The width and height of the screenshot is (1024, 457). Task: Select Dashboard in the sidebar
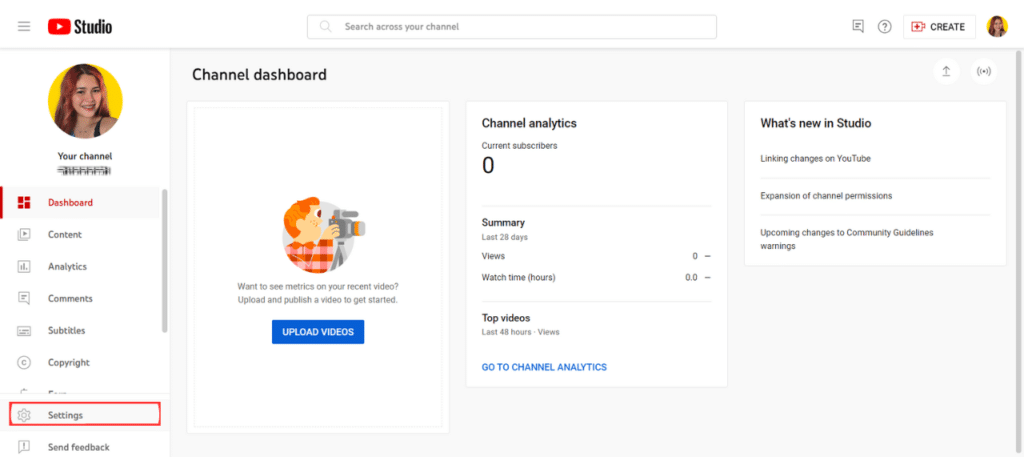(x=70, y=203)
